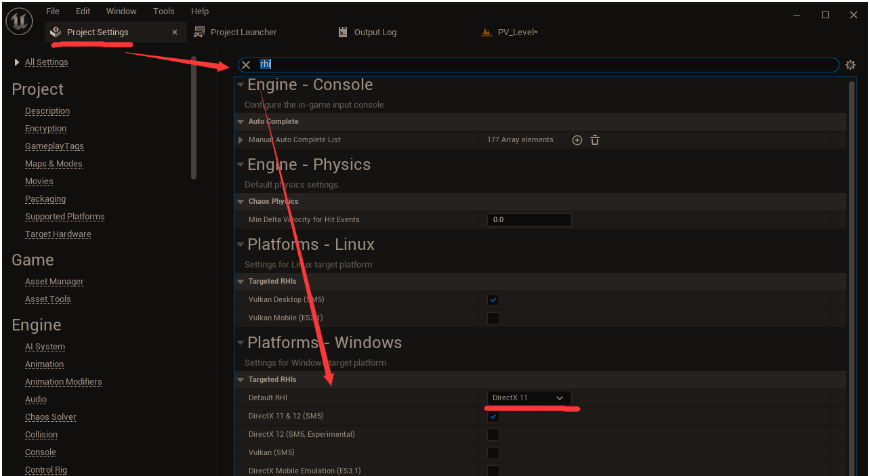
Task: Open Animation settings
Action: point(44,364)
